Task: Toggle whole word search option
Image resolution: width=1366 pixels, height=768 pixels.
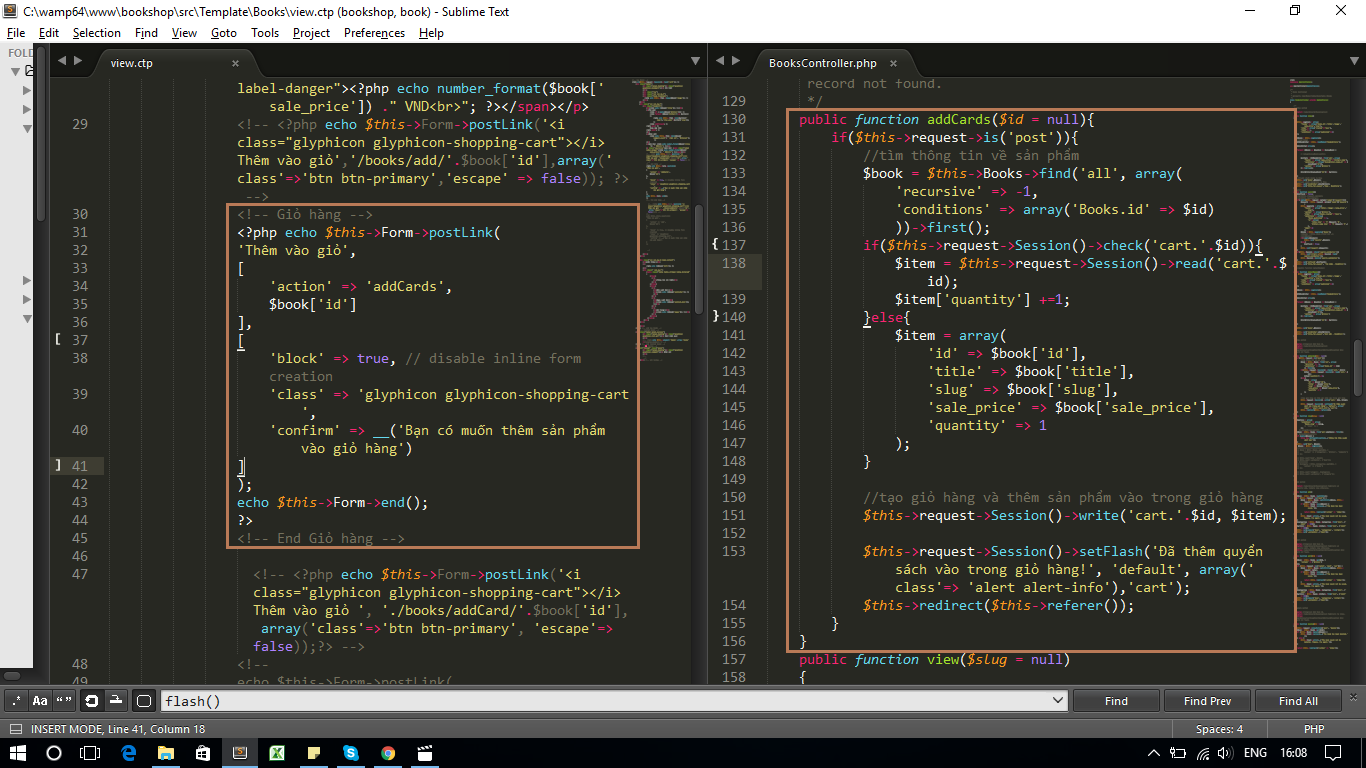Action: click(x=64, y=701)
